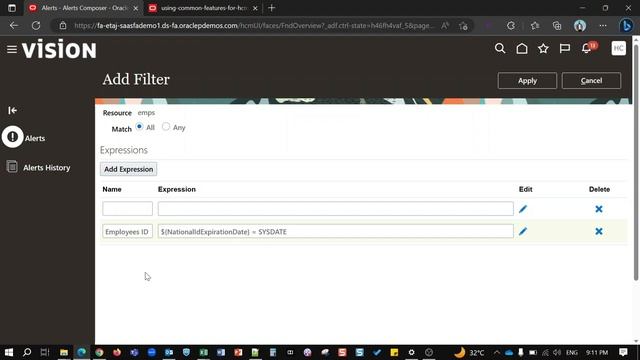Click the Read aloud icon in address bar
The height and width of the screenshot is (360, 640).
pos(445,26)
